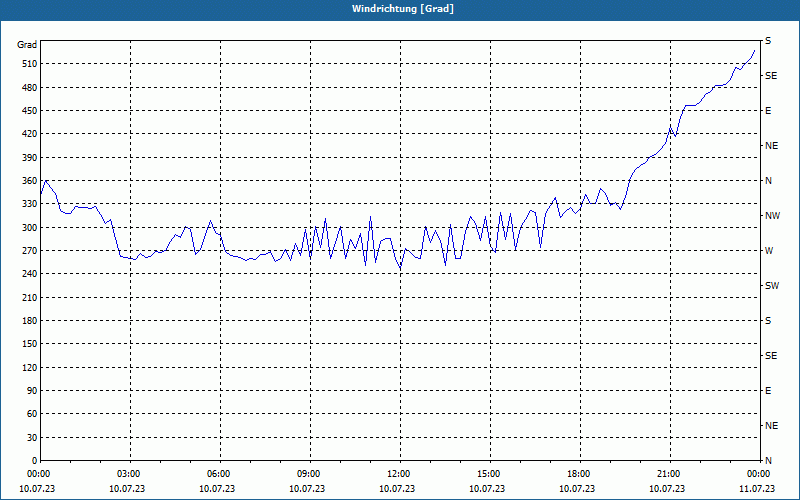Select the 480 degree axis label
The width and height of the screenshot is (800, 500).
30,87
